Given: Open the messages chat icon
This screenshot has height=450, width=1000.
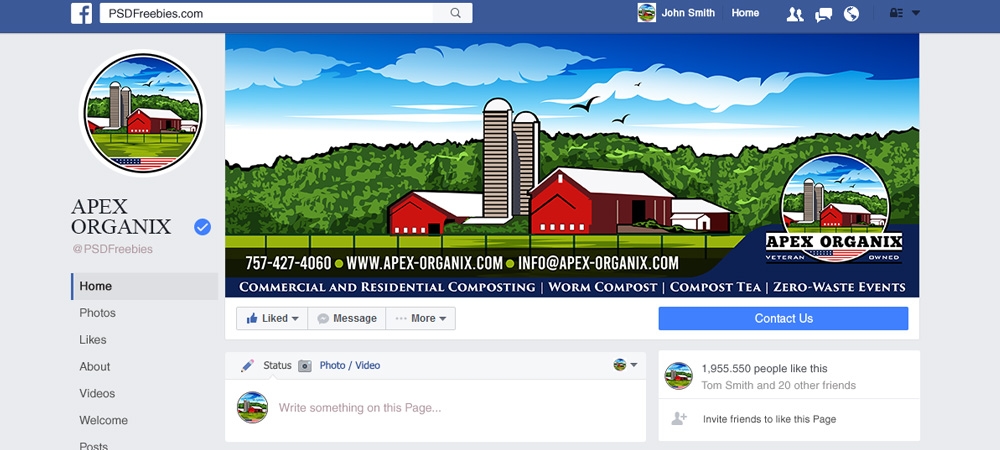Looking at the screenshot, I should click(x=823, y=14).
